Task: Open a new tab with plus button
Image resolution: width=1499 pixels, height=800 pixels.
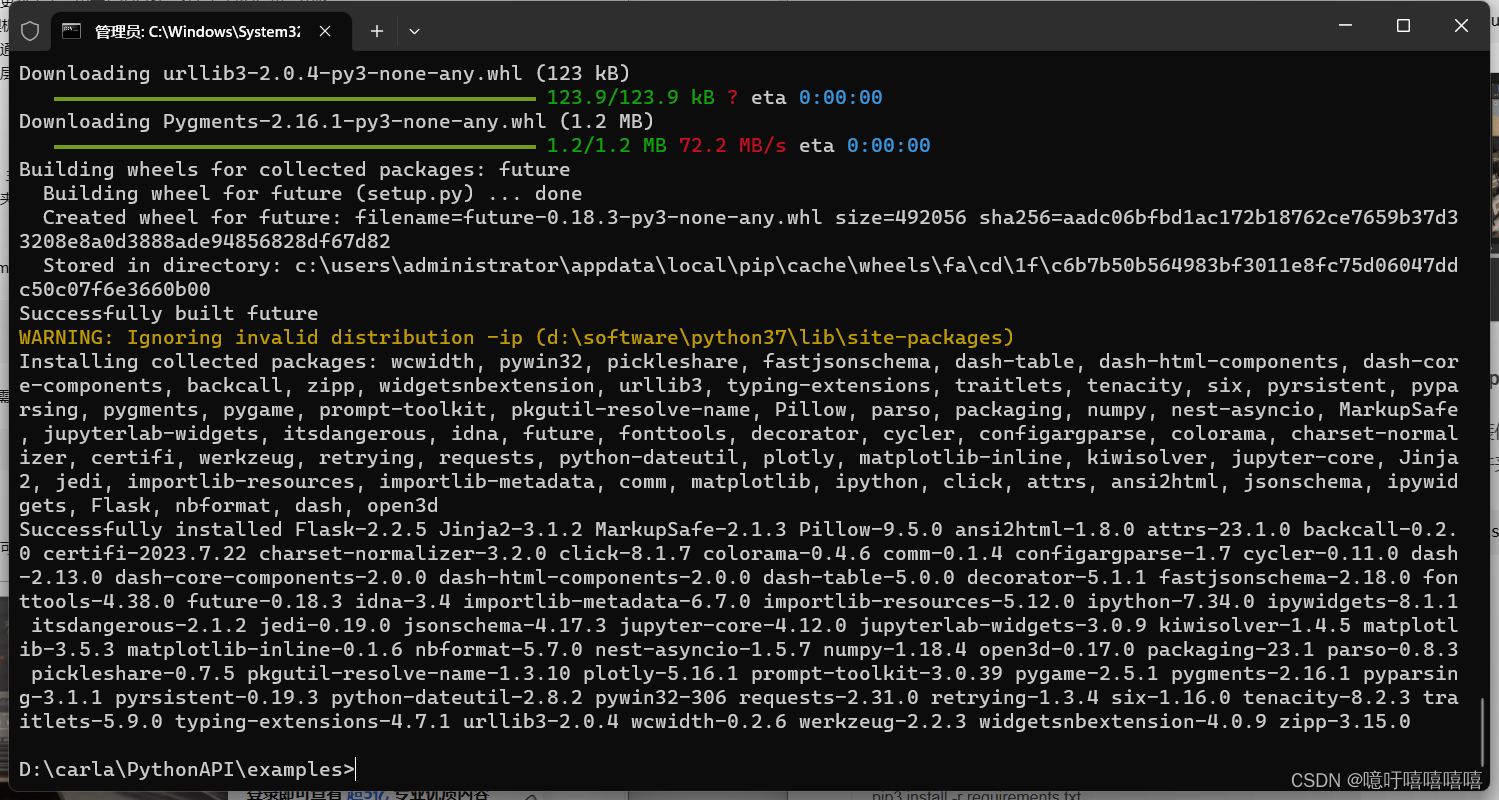Action: pyautogui.click(x=377, y=31)
